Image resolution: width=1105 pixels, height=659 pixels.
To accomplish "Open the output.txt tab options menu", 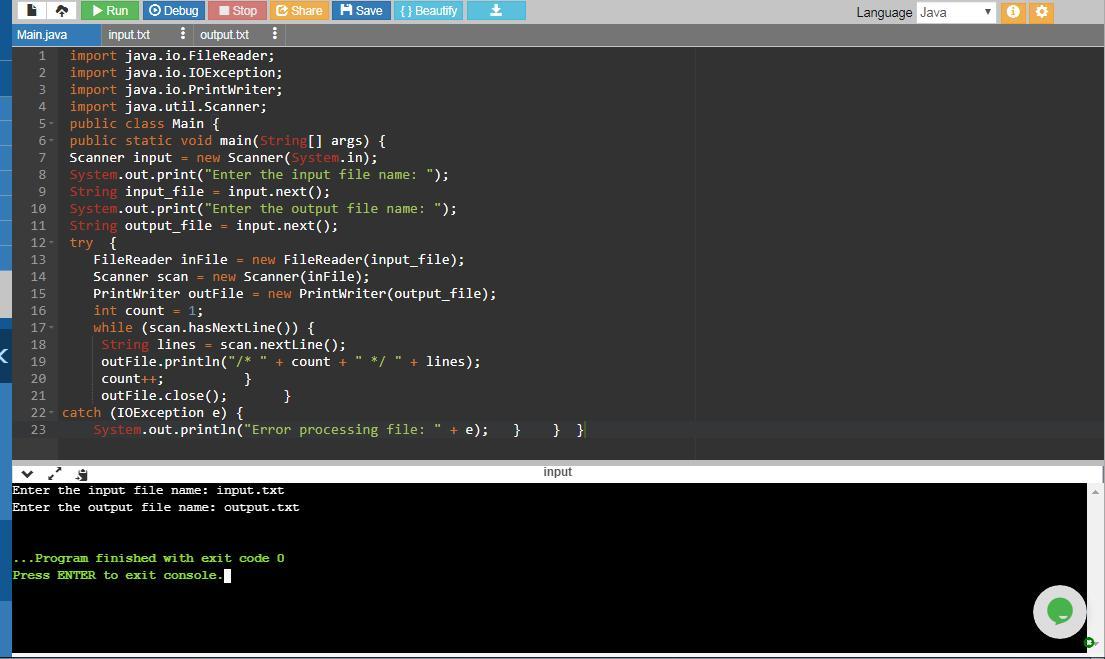I will pos(274,34).
